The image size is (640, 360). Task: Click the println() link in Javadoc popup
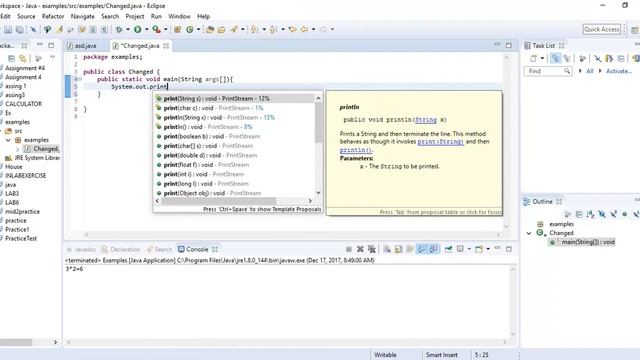pos(356,150)
